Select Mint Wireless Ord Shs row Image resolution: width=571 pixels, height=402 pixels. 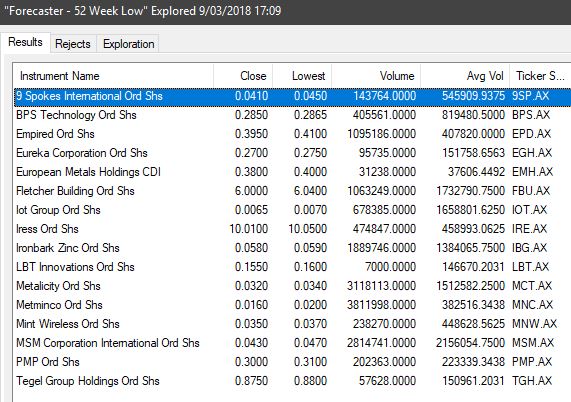pos(292,324)
